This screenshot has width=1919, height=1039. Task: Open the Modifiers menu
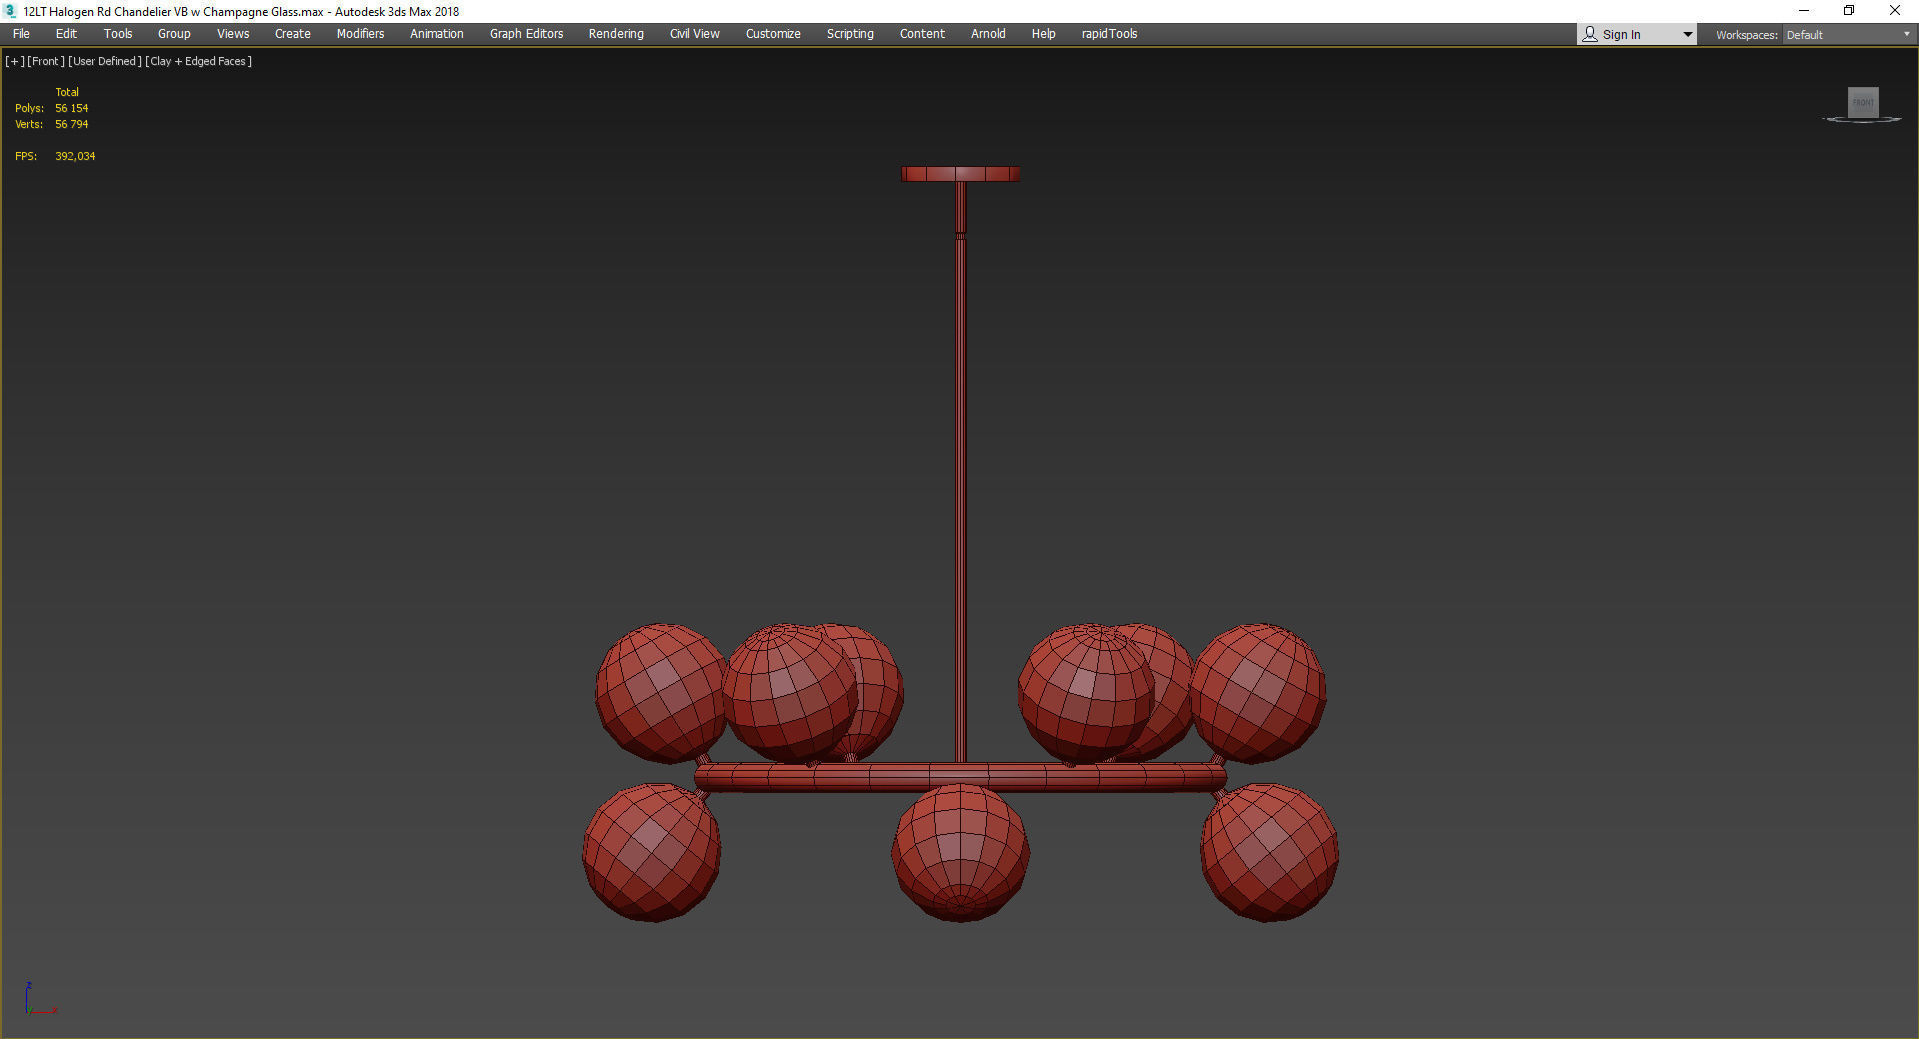360,34
